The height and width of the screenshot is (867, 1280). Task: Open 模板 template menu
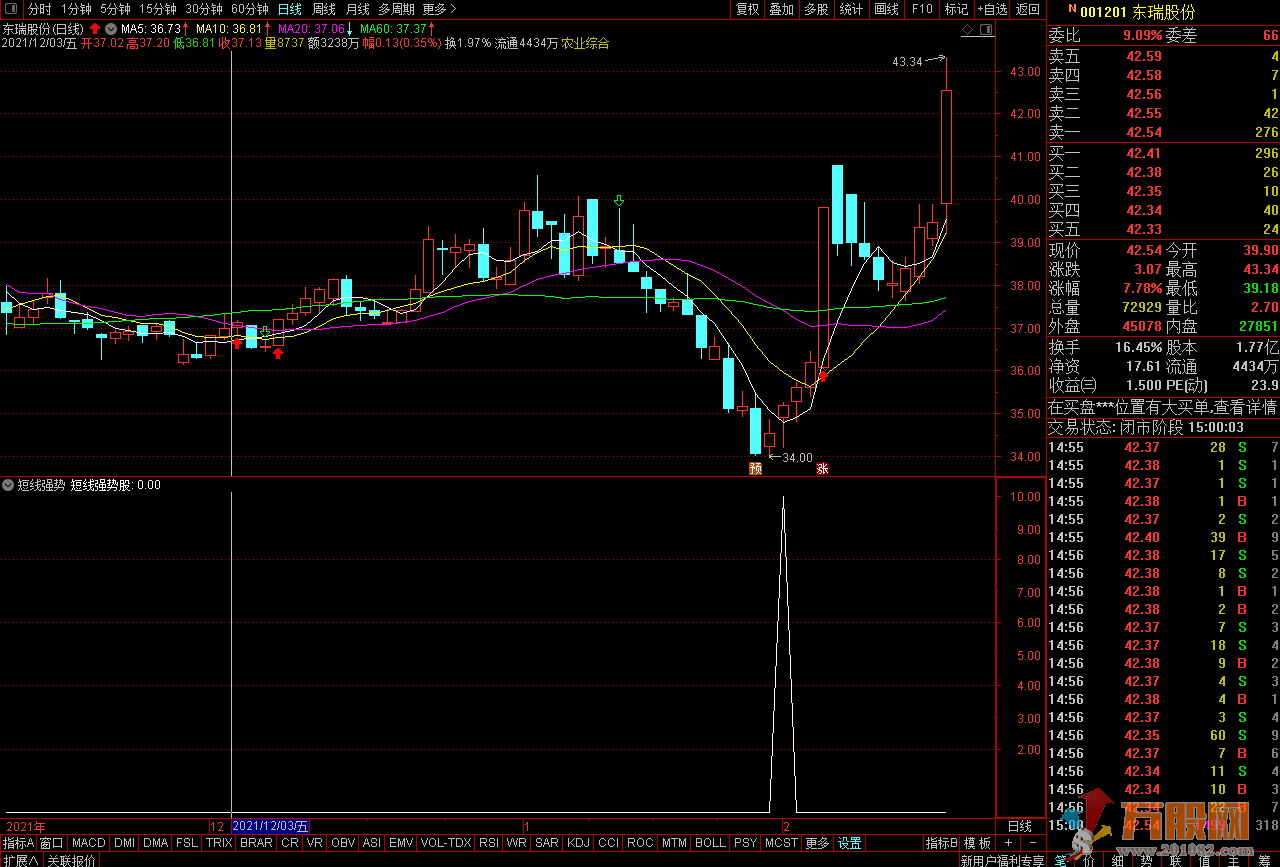(978, 843)
